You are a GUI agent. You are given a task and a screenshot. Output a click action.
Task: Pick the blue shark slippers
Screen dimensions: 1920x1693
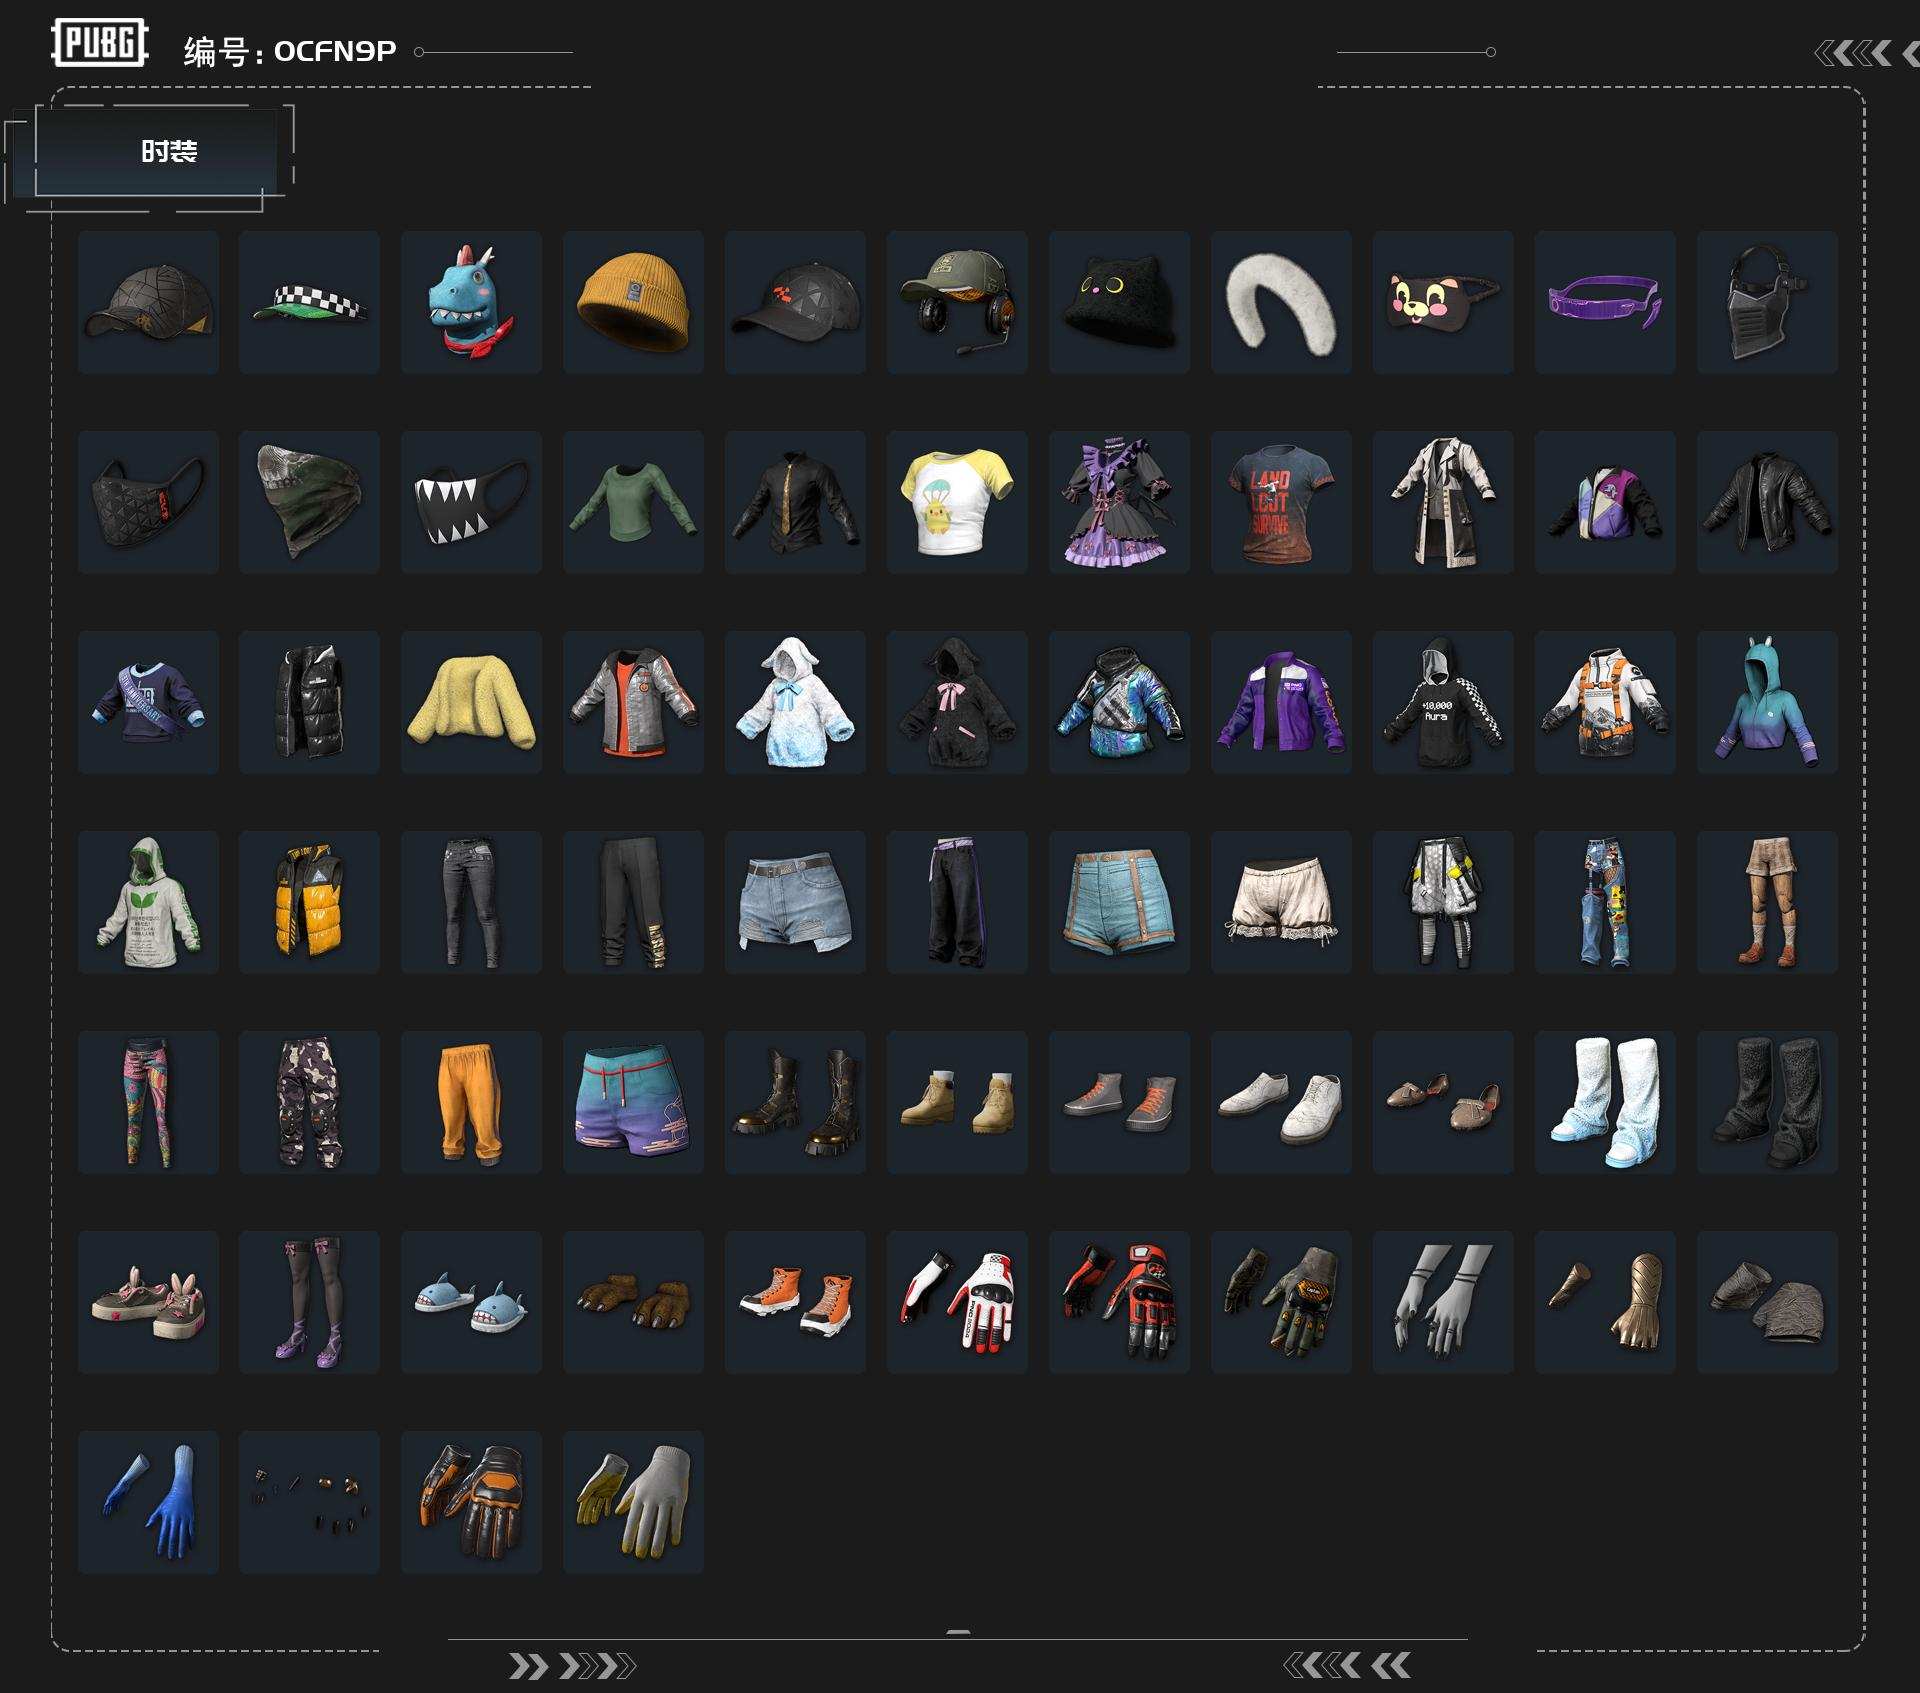pos(471,1302)
